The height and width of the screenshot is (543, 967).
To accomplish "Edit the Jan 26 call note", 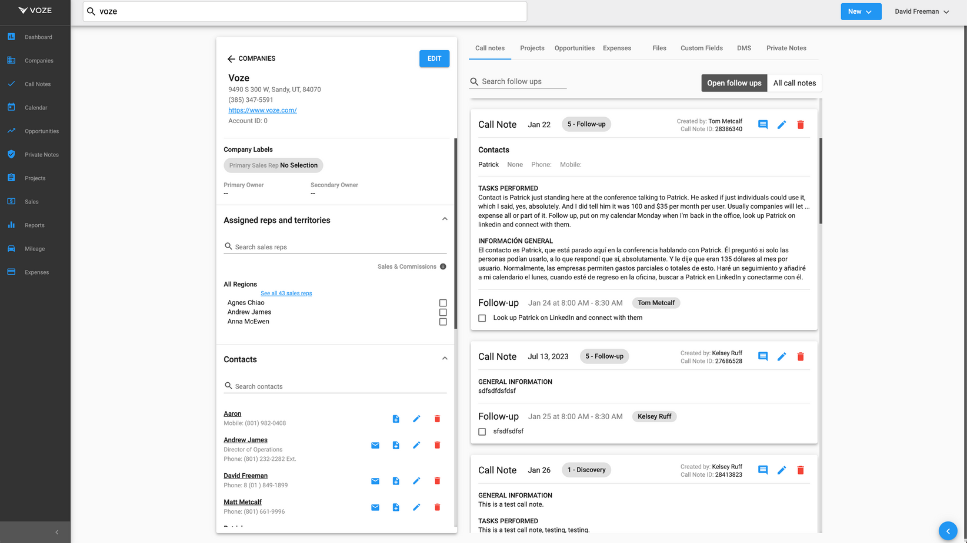I will click(x=781, y=470).
